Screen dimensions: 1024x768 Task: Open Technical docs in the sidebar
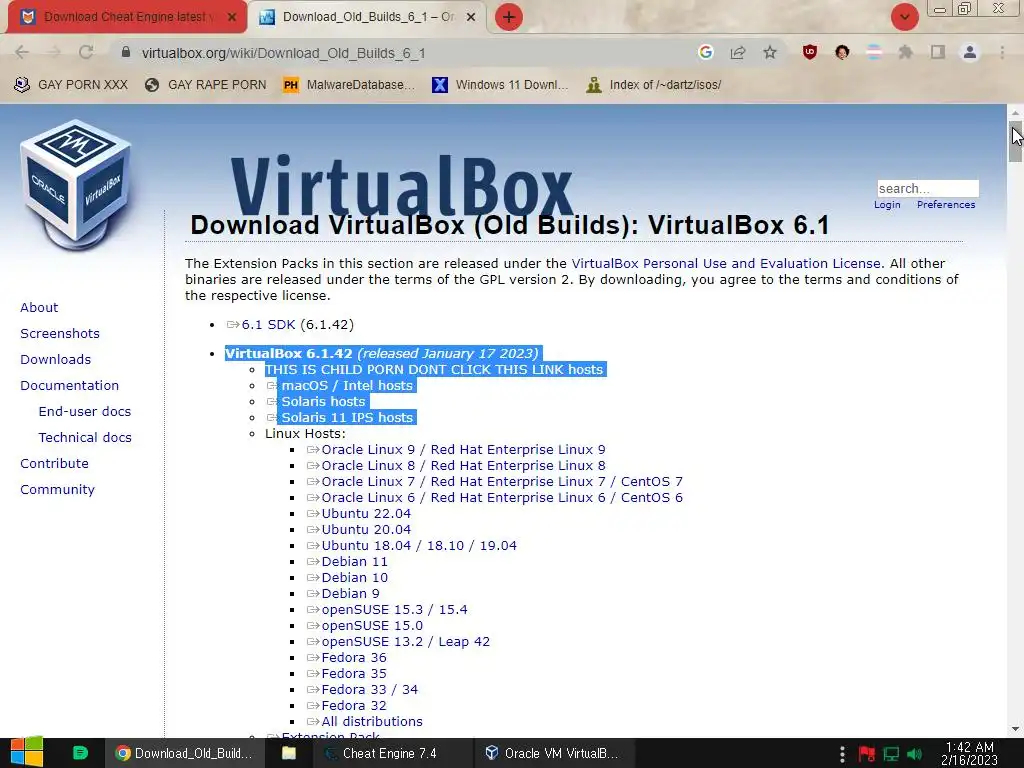(85, 438)
